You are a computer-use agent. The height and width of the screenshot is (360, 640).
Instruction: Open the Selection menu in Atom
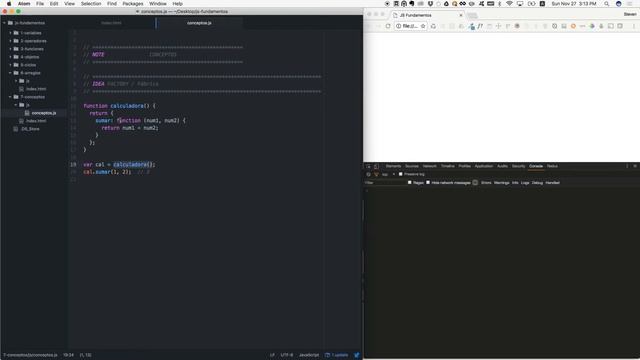(x=91, y=4)
